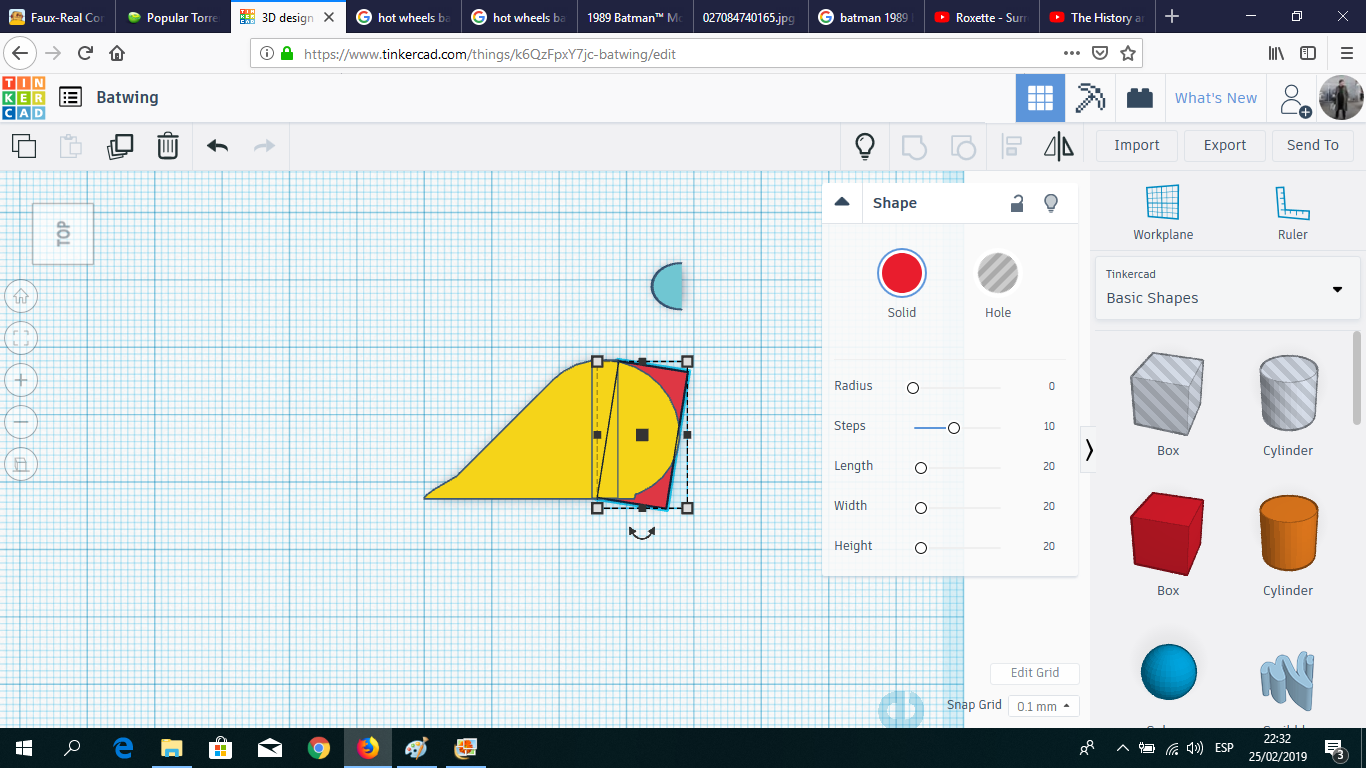This screenshot has width=1366, height=768.
Task: Click the Steps slider handle
Action: click(954, 427)
